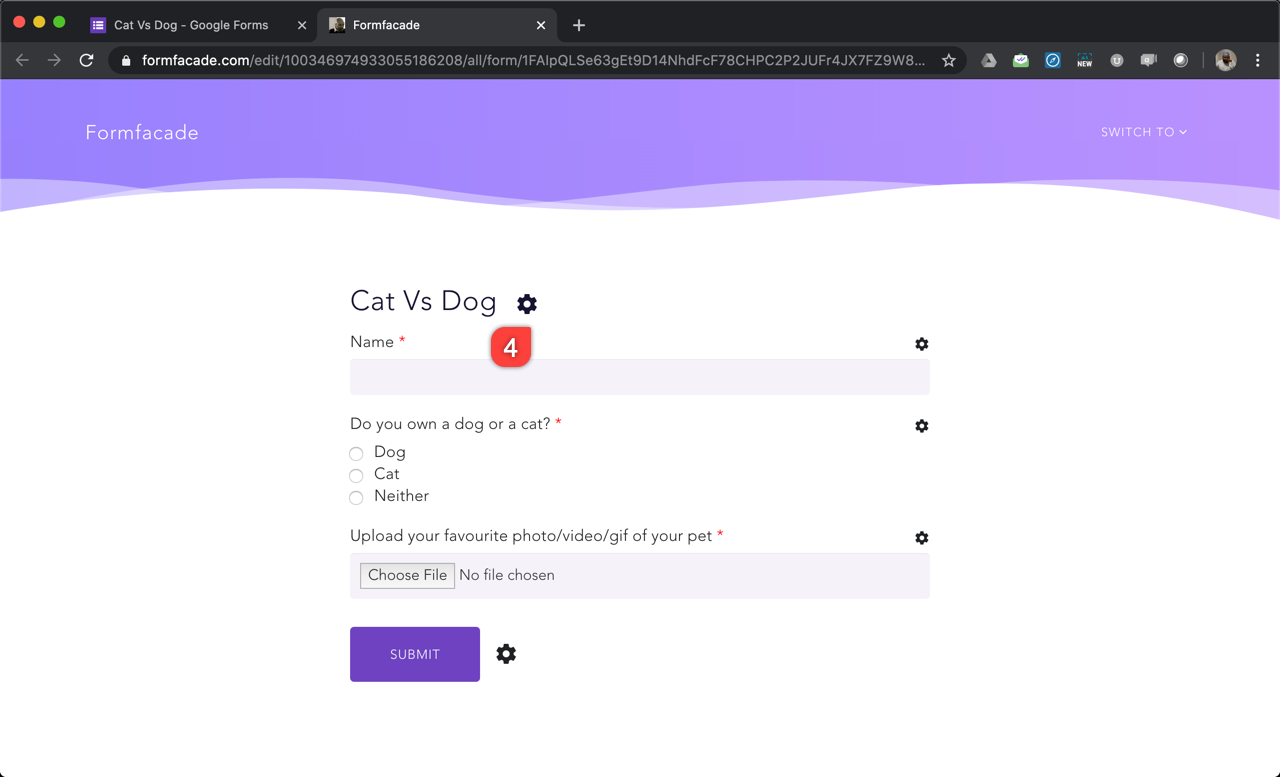Open a new browser tab
1280x777 pixels.
[x=579, y=25]
